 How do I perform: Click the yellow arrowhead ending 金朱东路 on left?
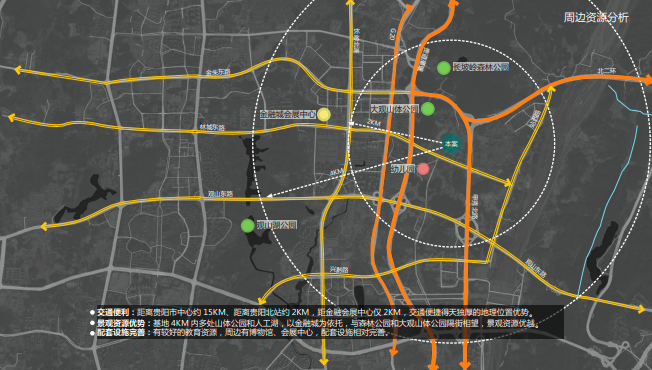pyautogui.click(x=18, y=70)
